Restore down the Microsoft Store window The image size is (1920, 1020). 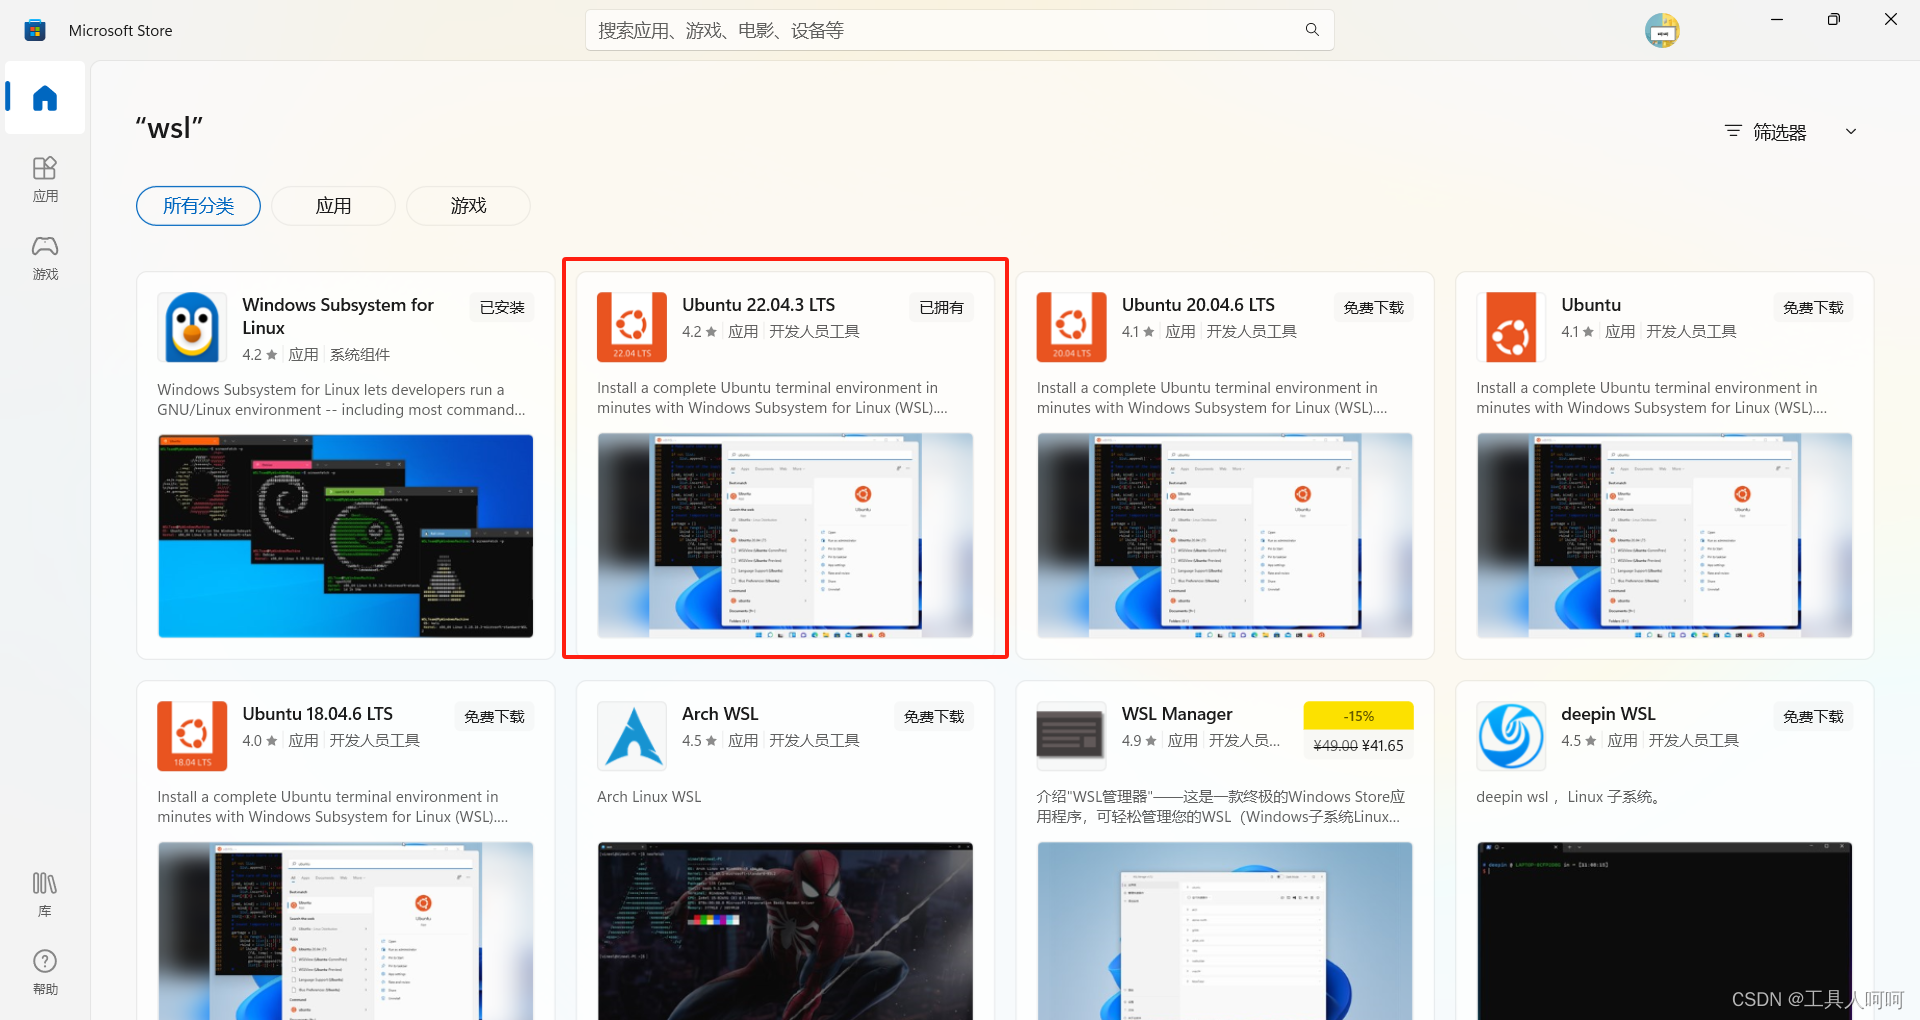[x=1833, y=20]
